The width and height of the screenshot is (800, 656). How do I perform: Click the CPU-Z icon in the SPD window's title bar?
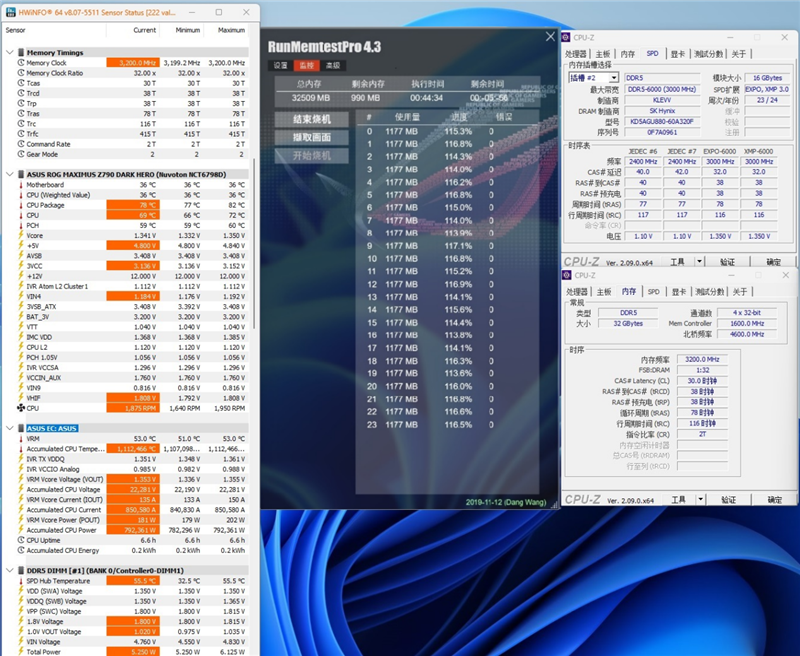566,38
